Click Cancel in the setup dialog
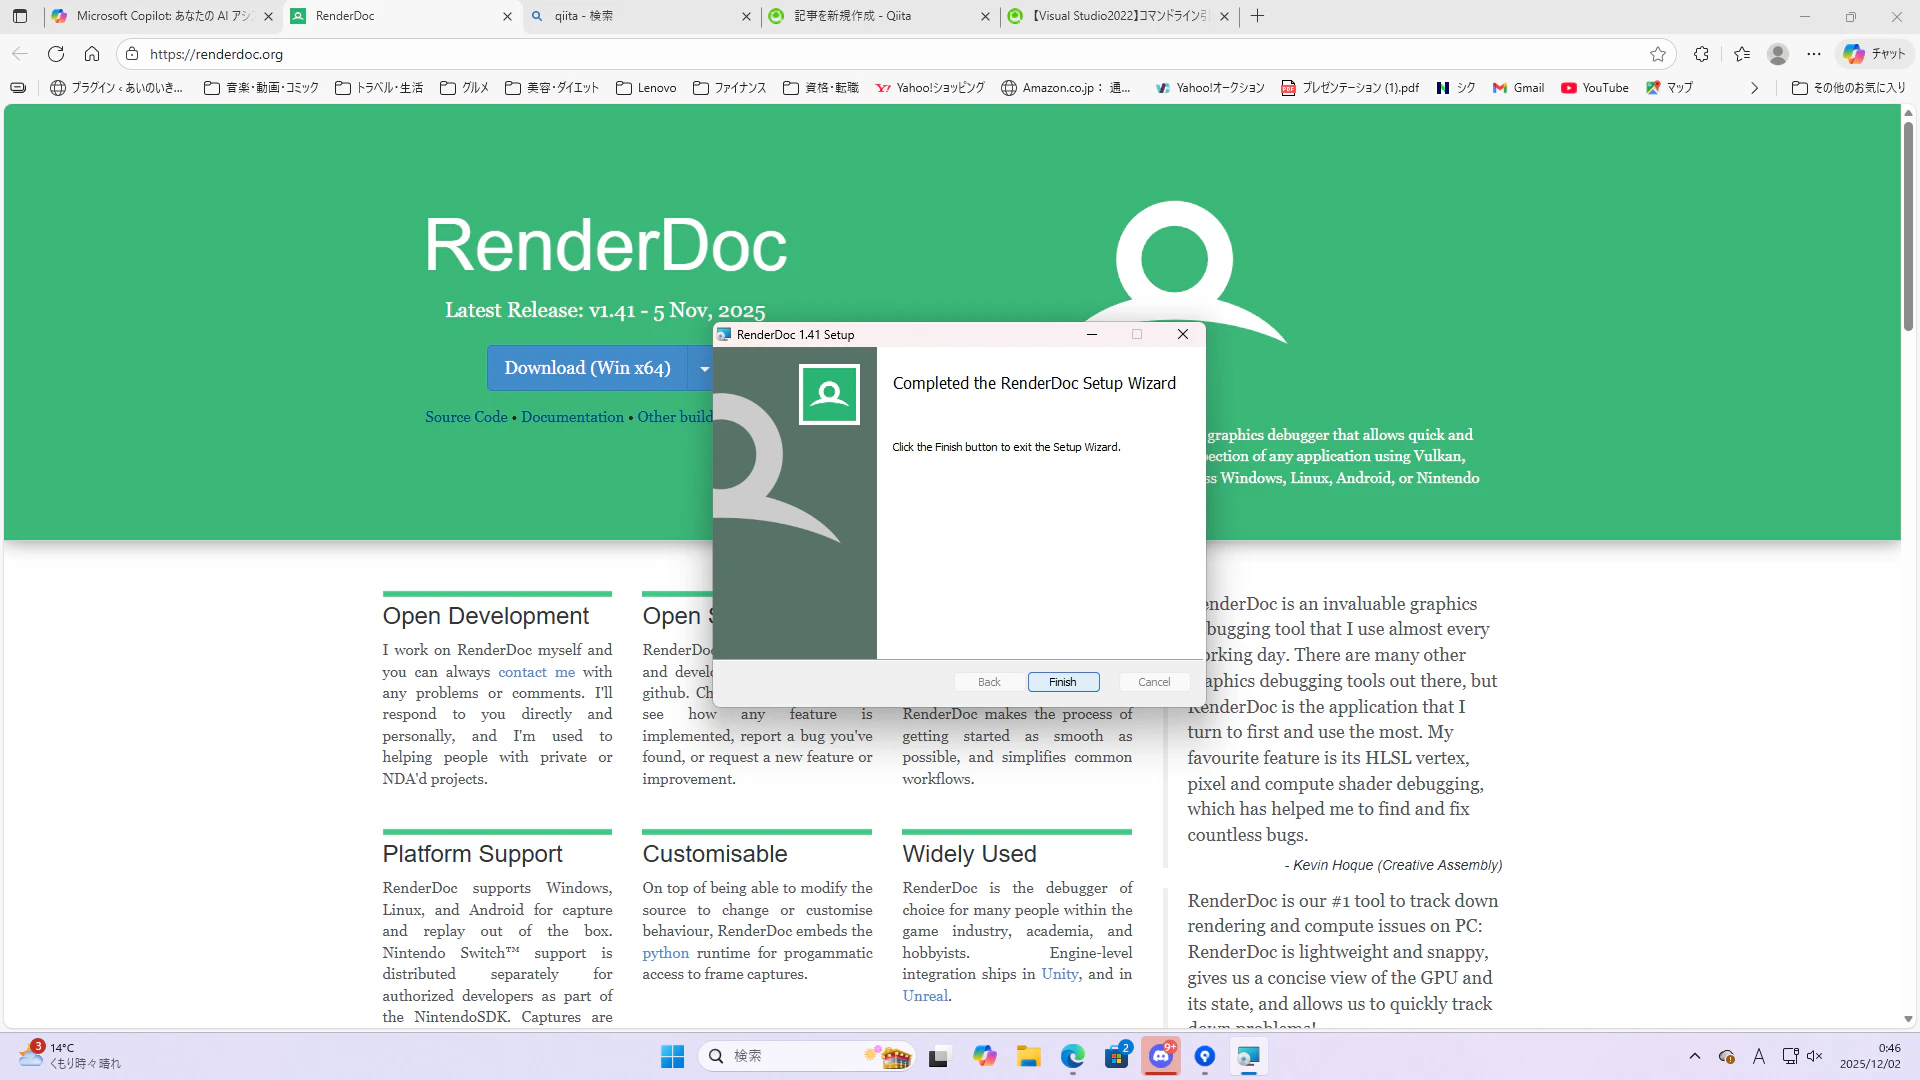The image size is (1920, 1080). pos(1153,682)
